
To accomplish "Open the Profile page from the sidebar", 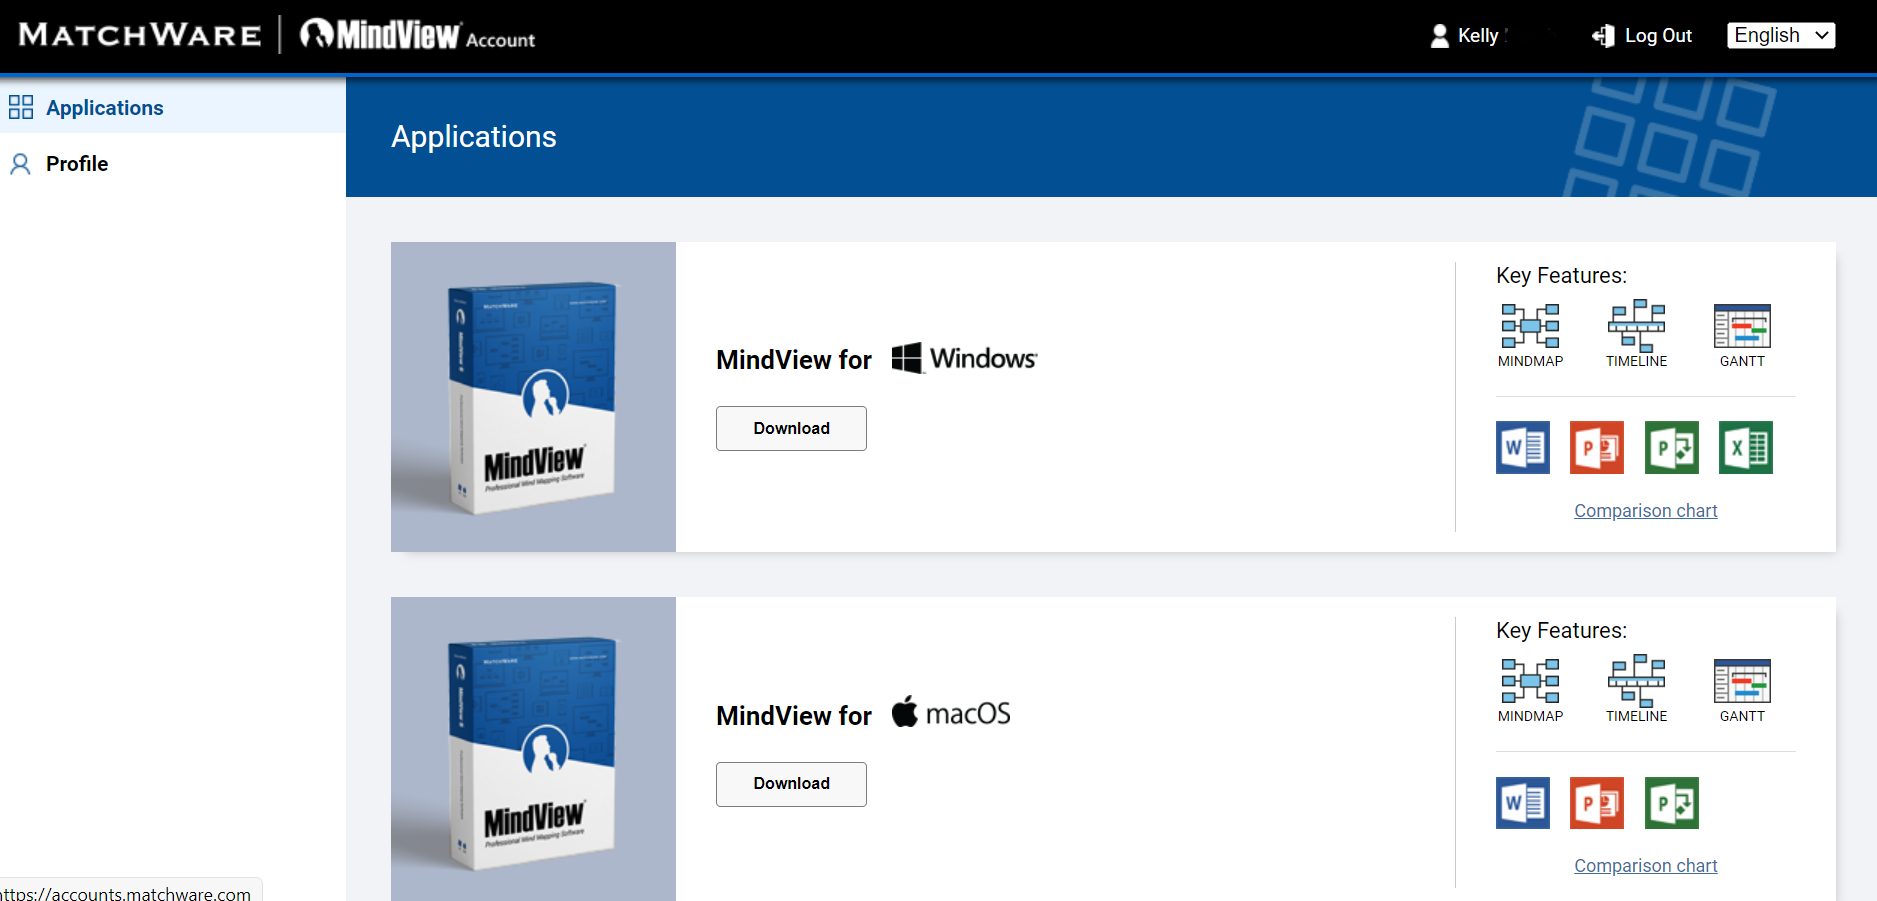I will 77,164.
